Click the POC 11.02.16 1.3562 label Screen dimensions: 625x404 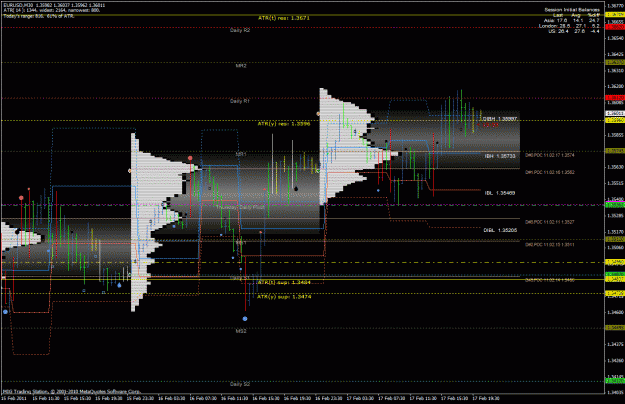(550, 173)
